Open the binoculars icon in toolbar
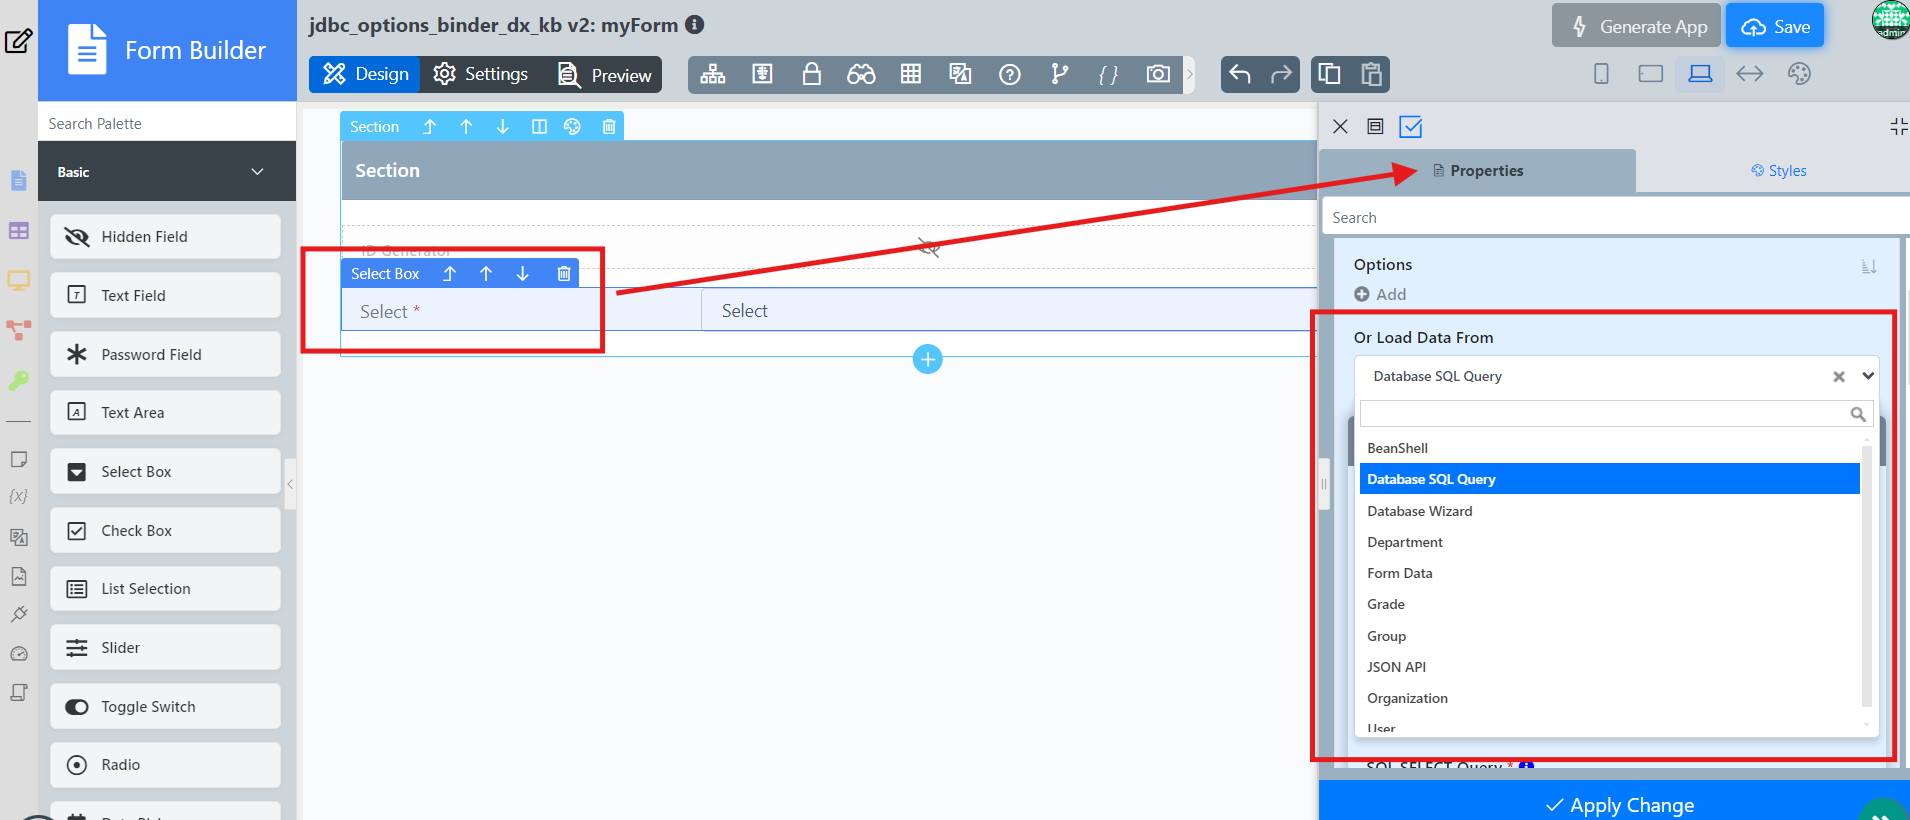 click(861, 74)
